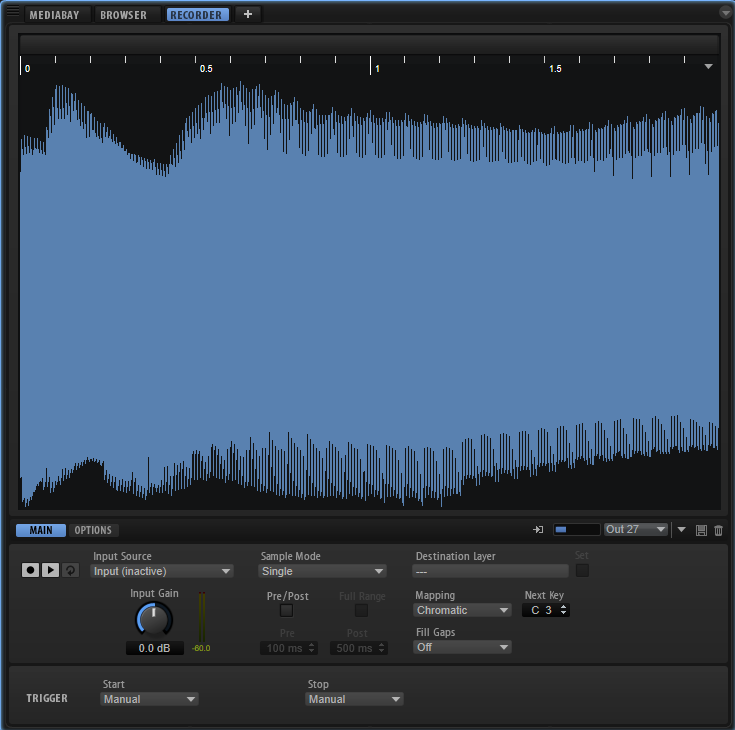Open the Options tab
The width and height of the screenshot is (735, 730).
coord(93,530)
